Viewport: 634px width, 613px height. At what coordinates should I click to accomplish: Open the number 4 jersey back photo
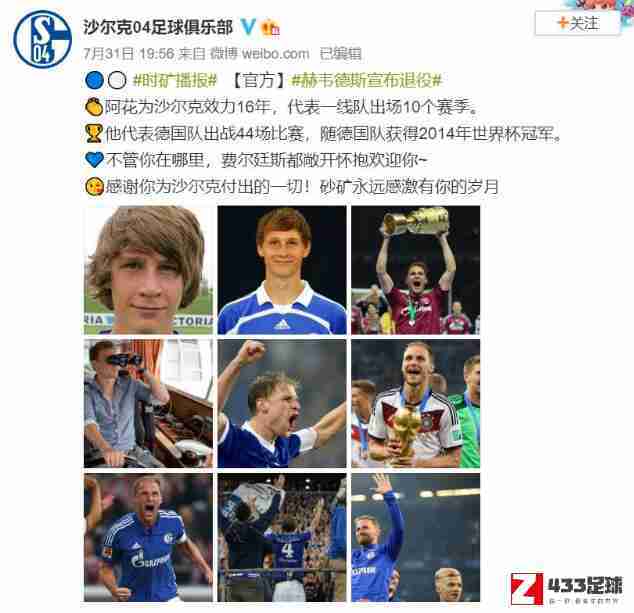pos(282,537)
